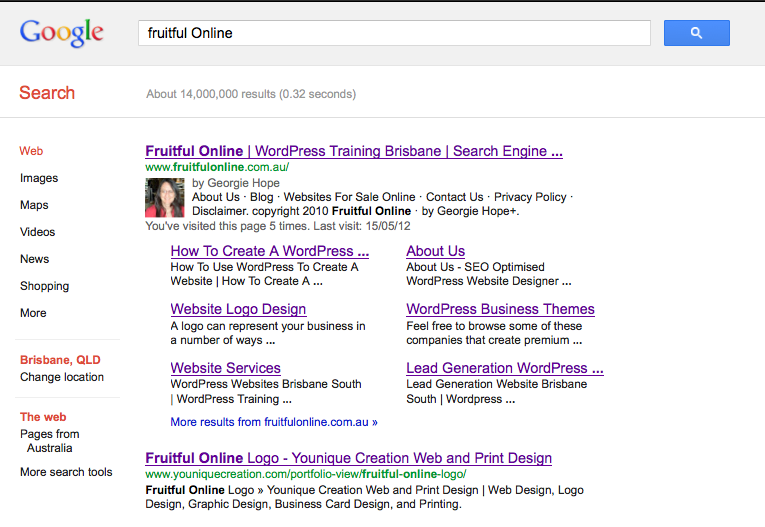
Task: Click the by Georgie Hope author link
Action: coord(236,183)
